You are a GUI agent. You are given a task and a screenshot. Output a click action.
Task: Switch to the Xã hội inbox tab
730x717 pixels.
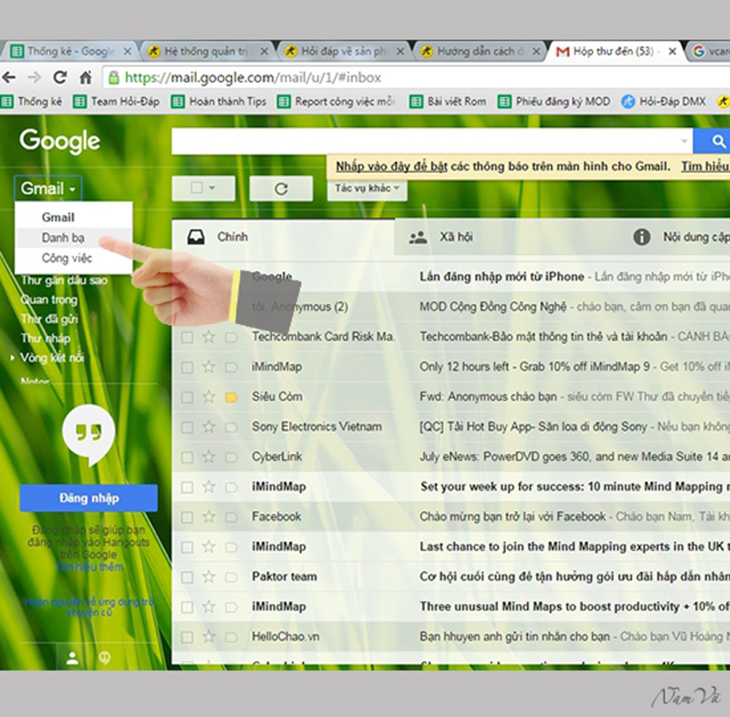(x=507, y=237)
